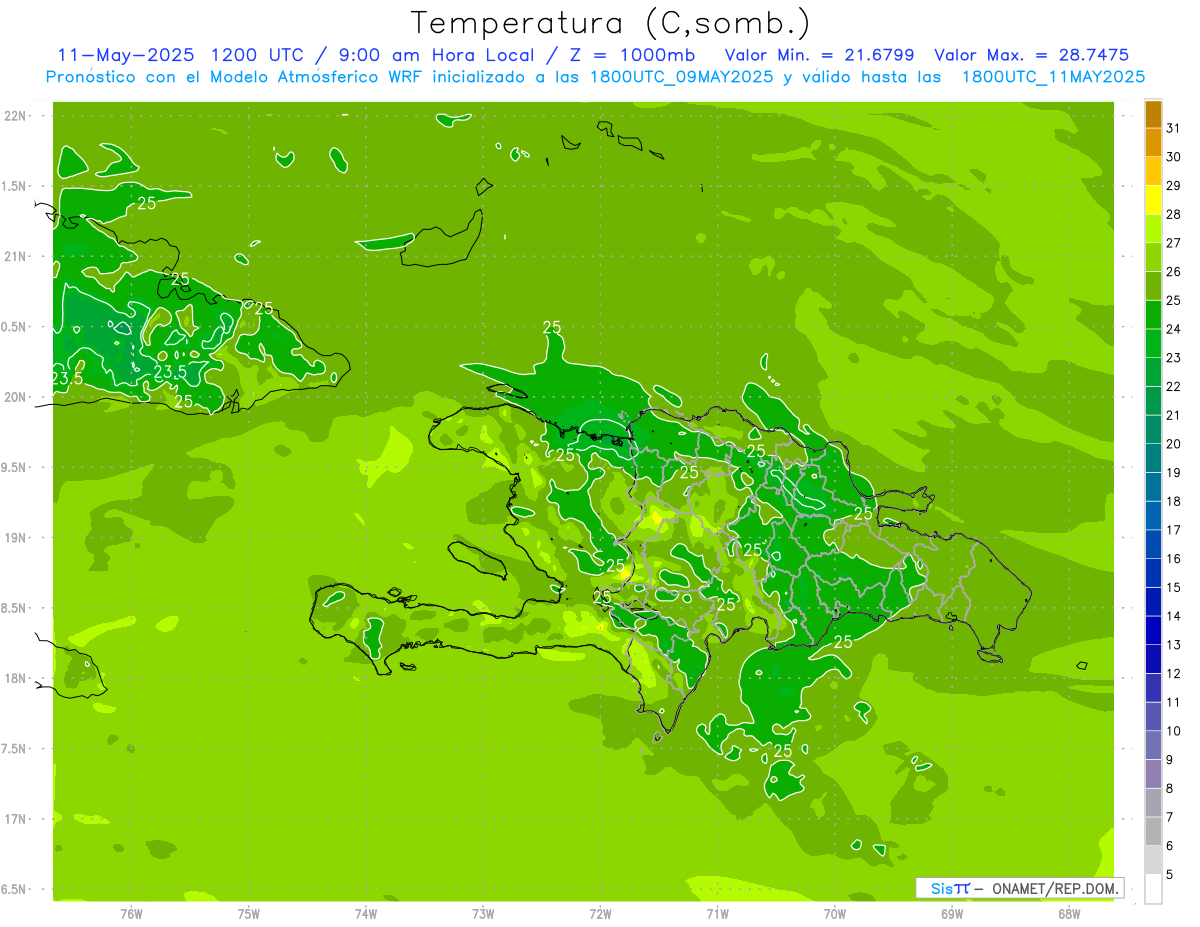Click the colorbar scale label '26'
Viewport: 1200px width, 927px height.
click(x=1174, y=271)
